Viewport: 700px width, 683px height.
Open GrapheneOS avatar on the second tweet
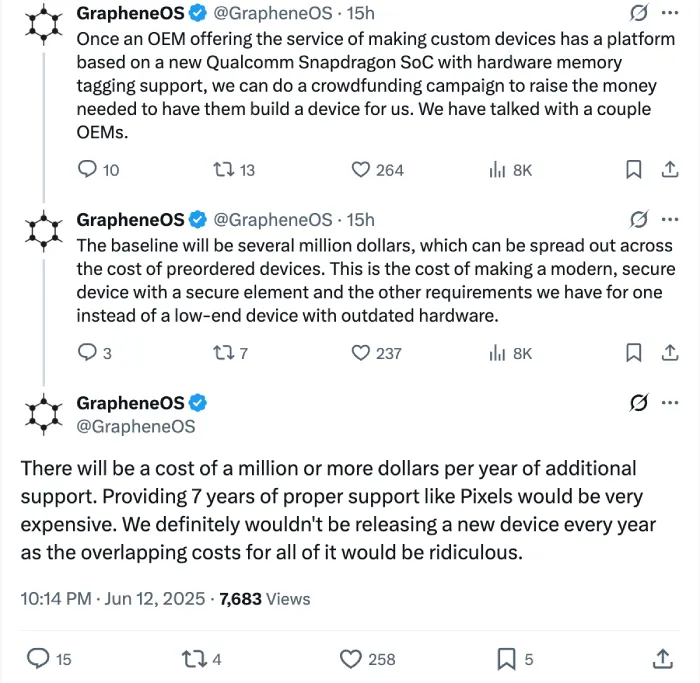pos(44,231)
